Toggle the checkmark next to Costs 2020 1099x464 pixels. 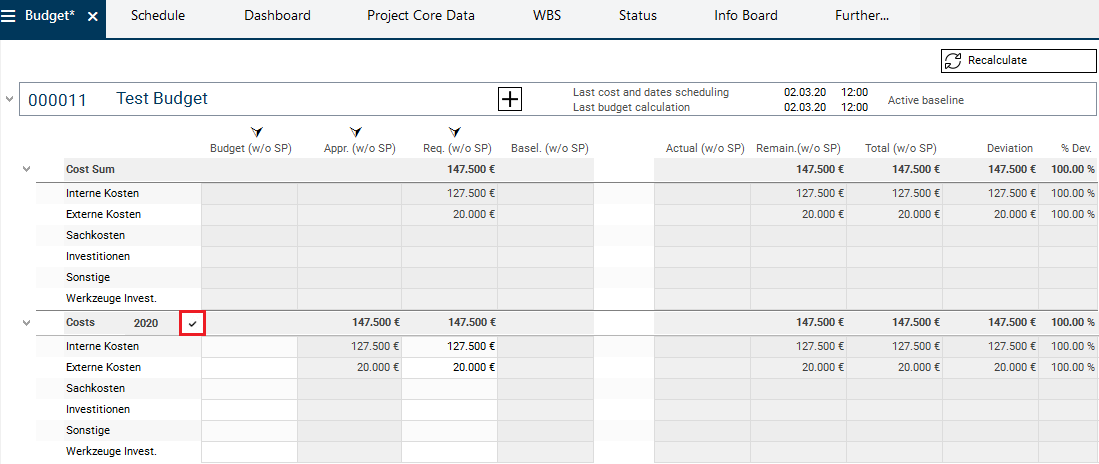coord(193,323)
